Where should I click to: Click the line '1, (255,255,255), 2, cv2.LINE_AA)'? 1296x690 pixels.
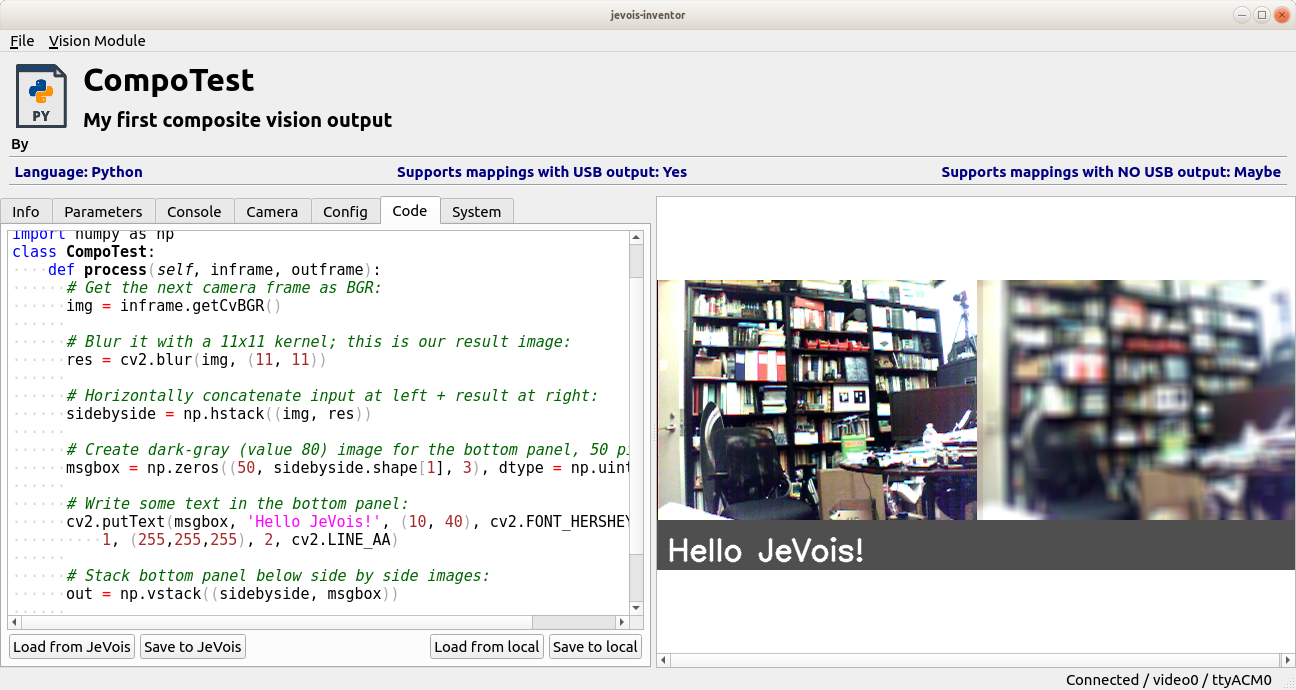(x=250, y=540)
